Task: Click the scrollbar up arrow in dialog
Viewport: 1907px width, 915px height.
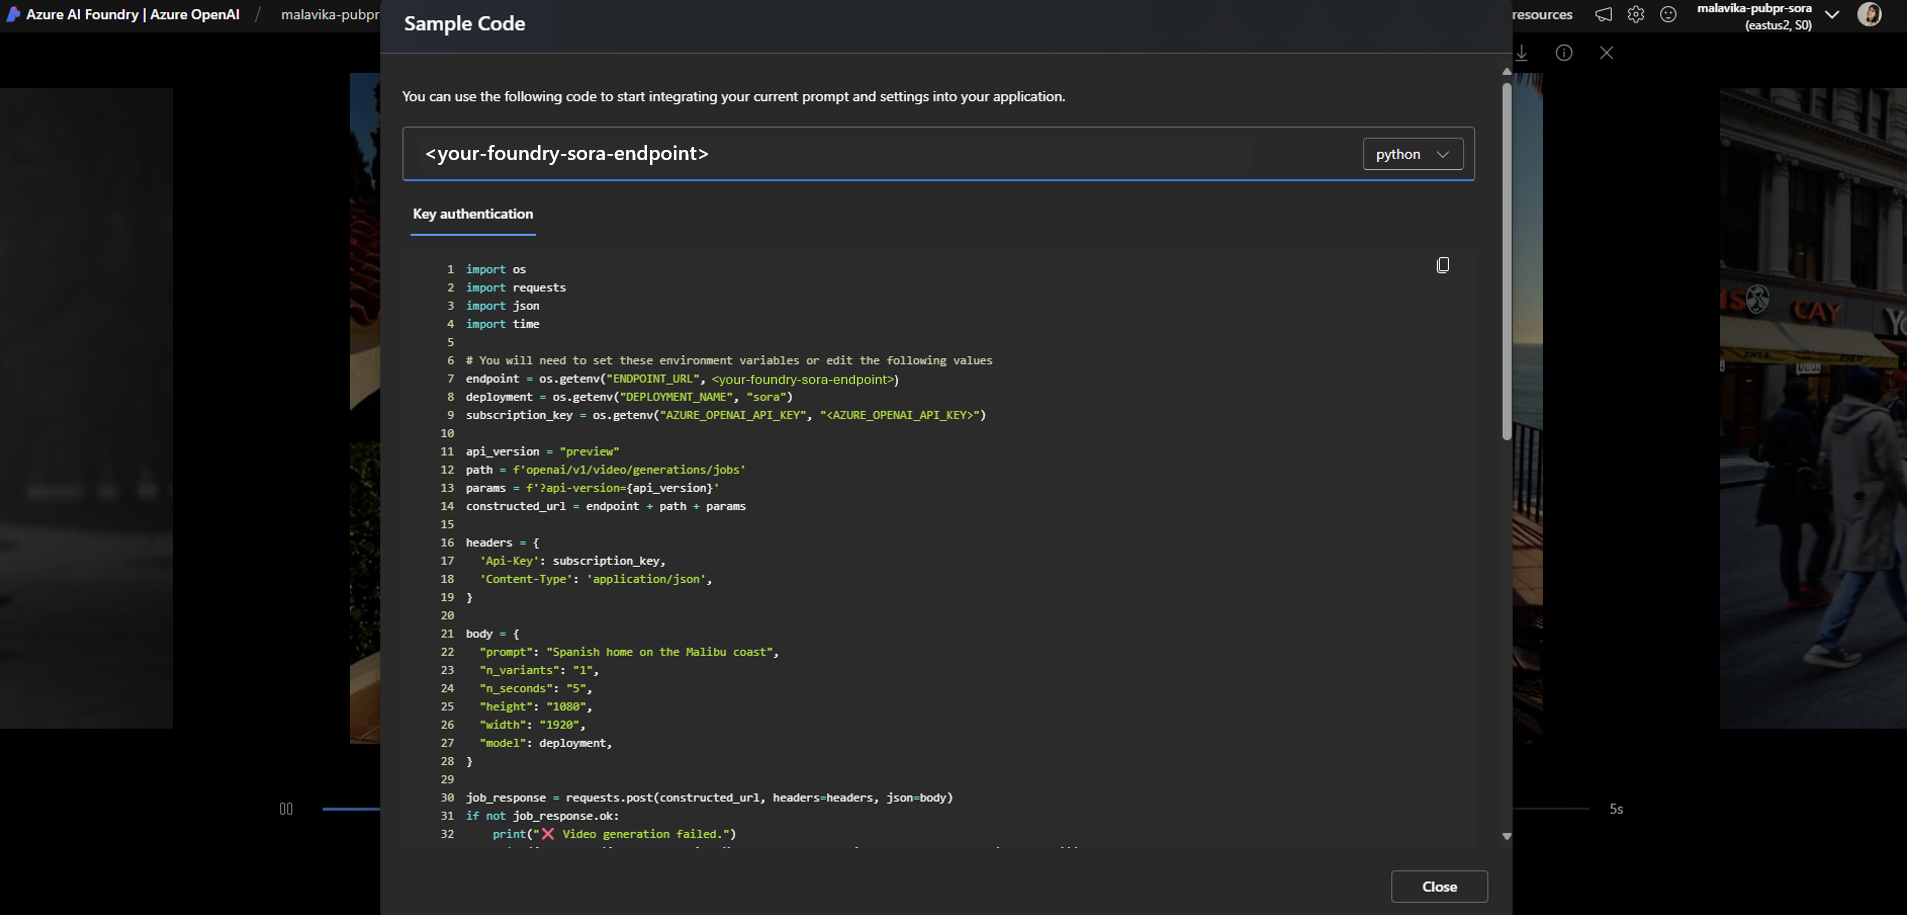Action: point(1506,72)
